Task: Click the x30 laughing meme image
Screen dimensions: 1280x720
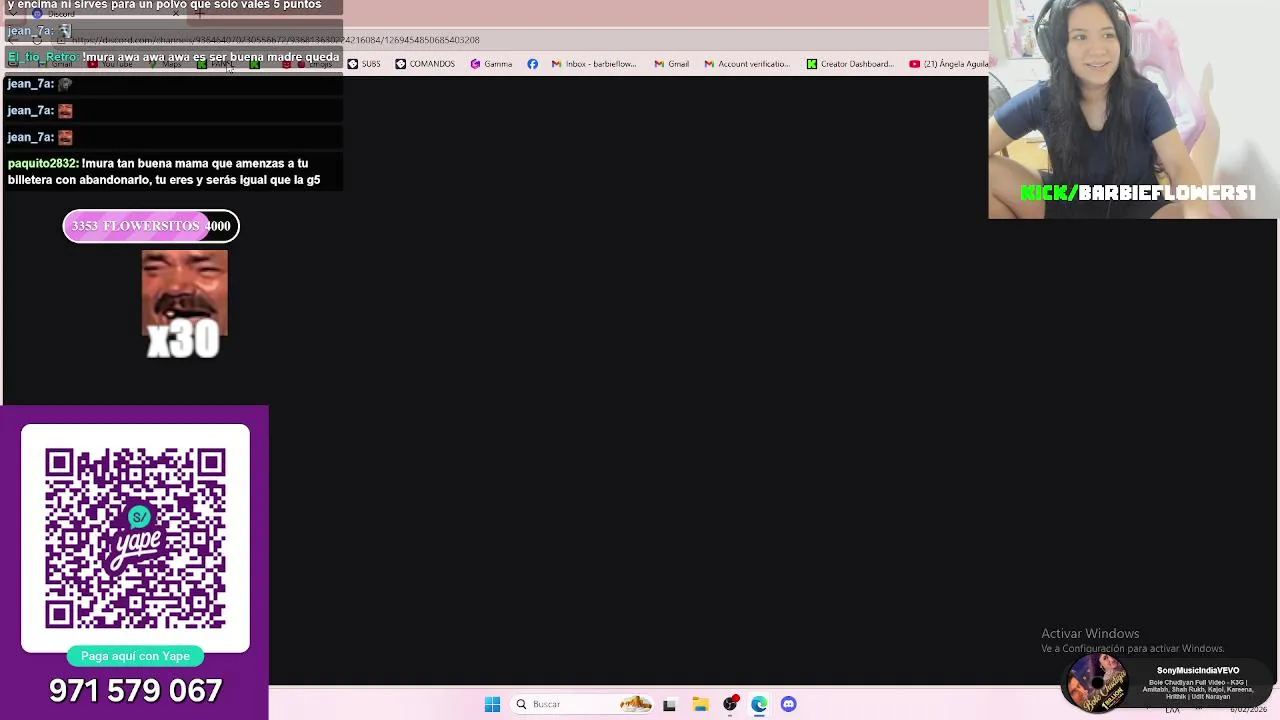Action: (184, 304)
